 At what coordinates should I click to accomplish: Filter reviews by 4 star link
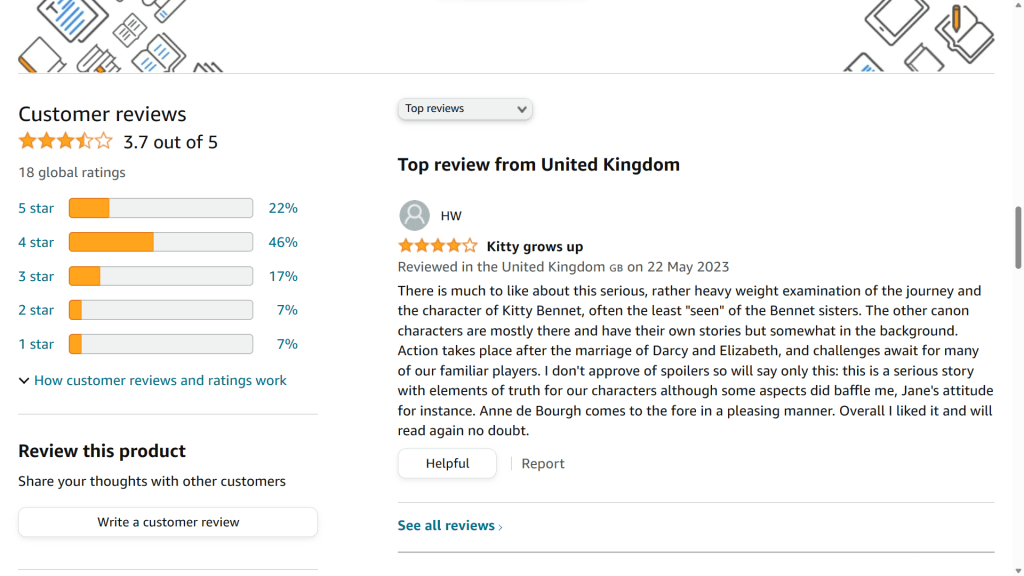click(36, 242)
